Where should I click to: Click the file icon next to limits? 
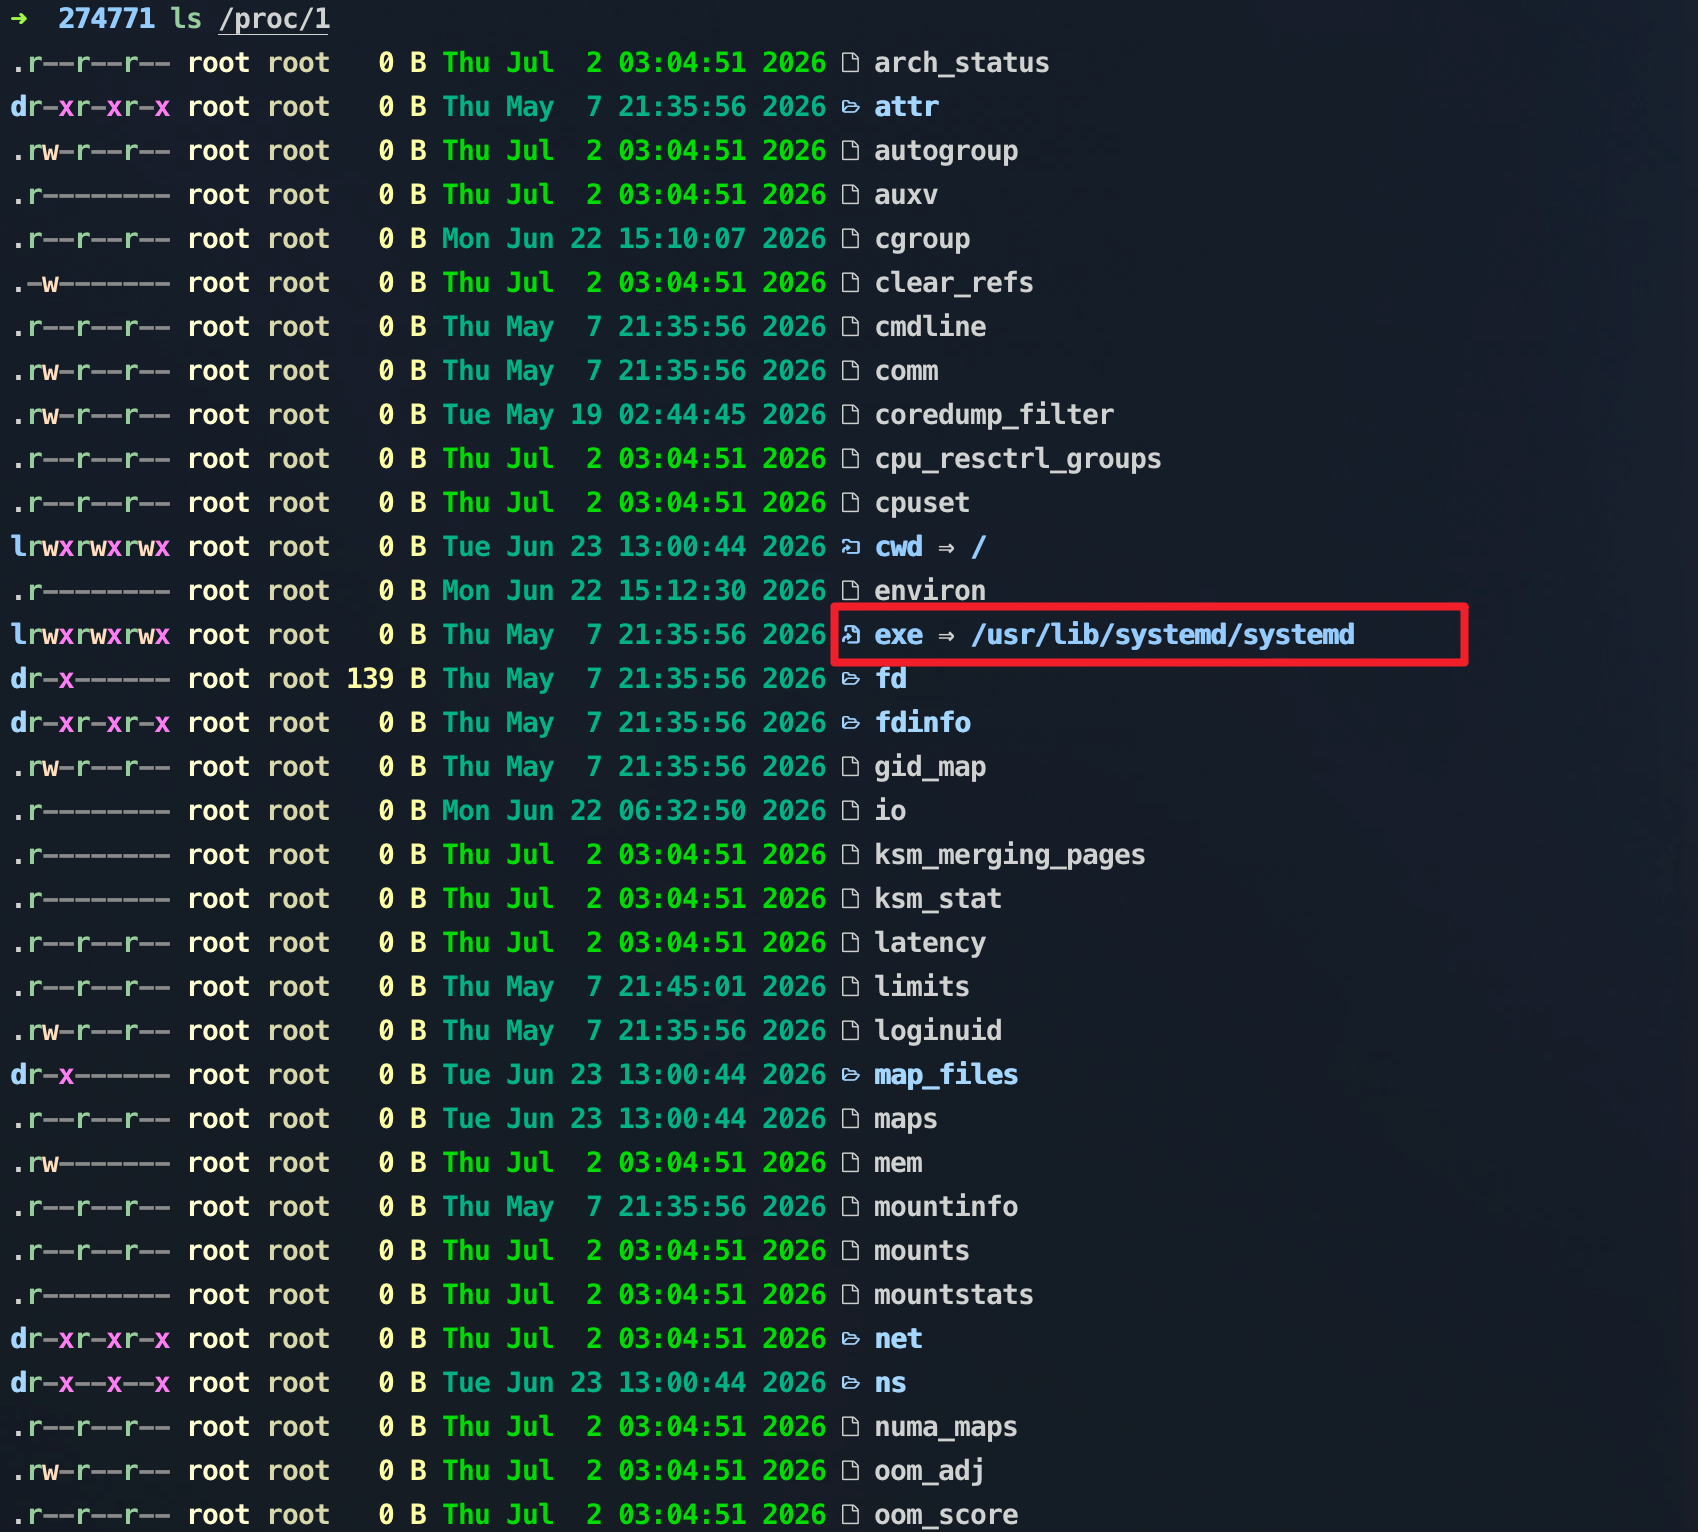(850, 987)
